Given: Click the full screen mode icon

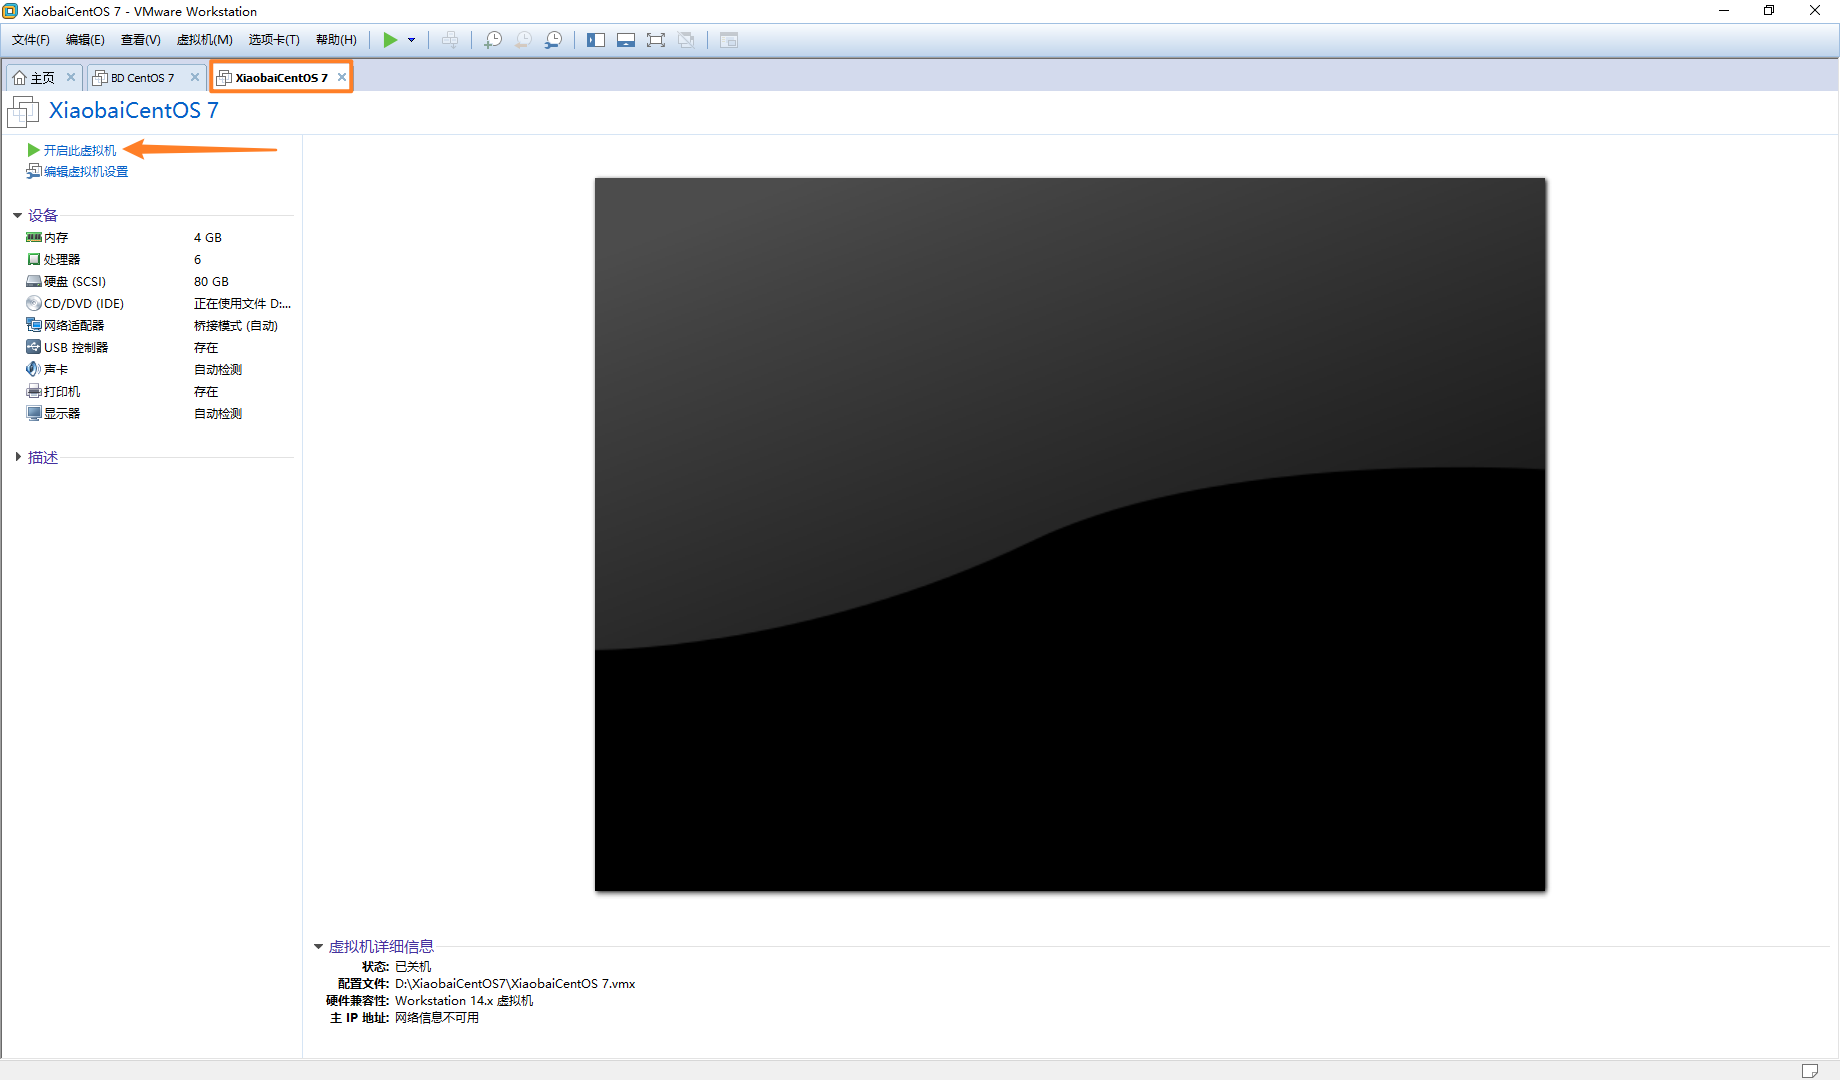Looking at the screenshot, I should (656, 40).
